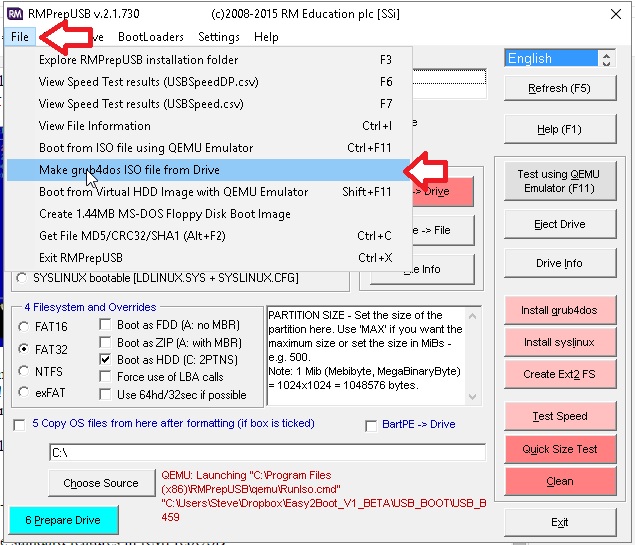Tick Use 64hd/32sec if possible

[x=105, y=395]
